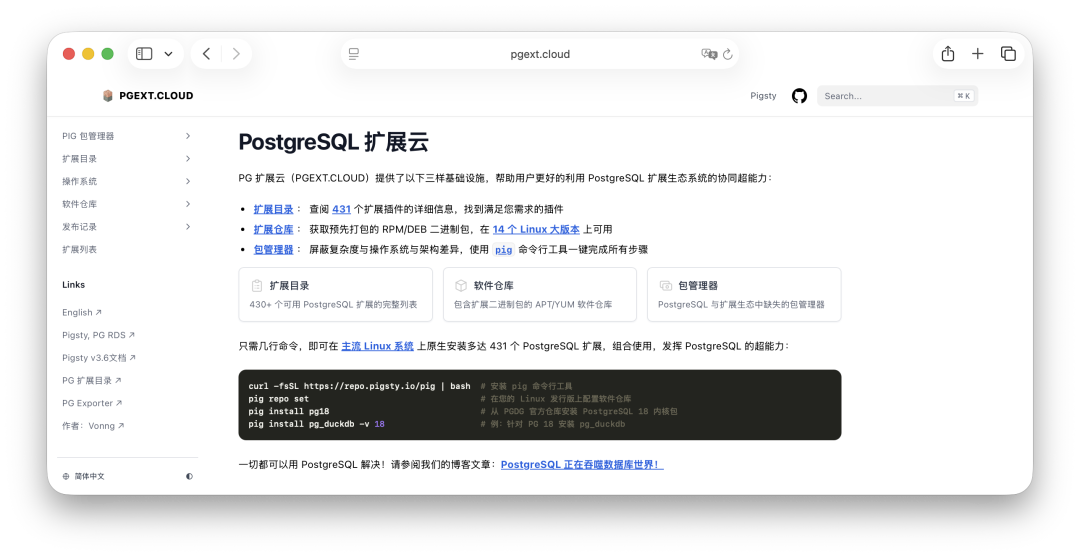Expand the 扩展目录 sidebar chevron
Image resolution: width=1080 pixels, height=557 pixels.
[187, 158]
